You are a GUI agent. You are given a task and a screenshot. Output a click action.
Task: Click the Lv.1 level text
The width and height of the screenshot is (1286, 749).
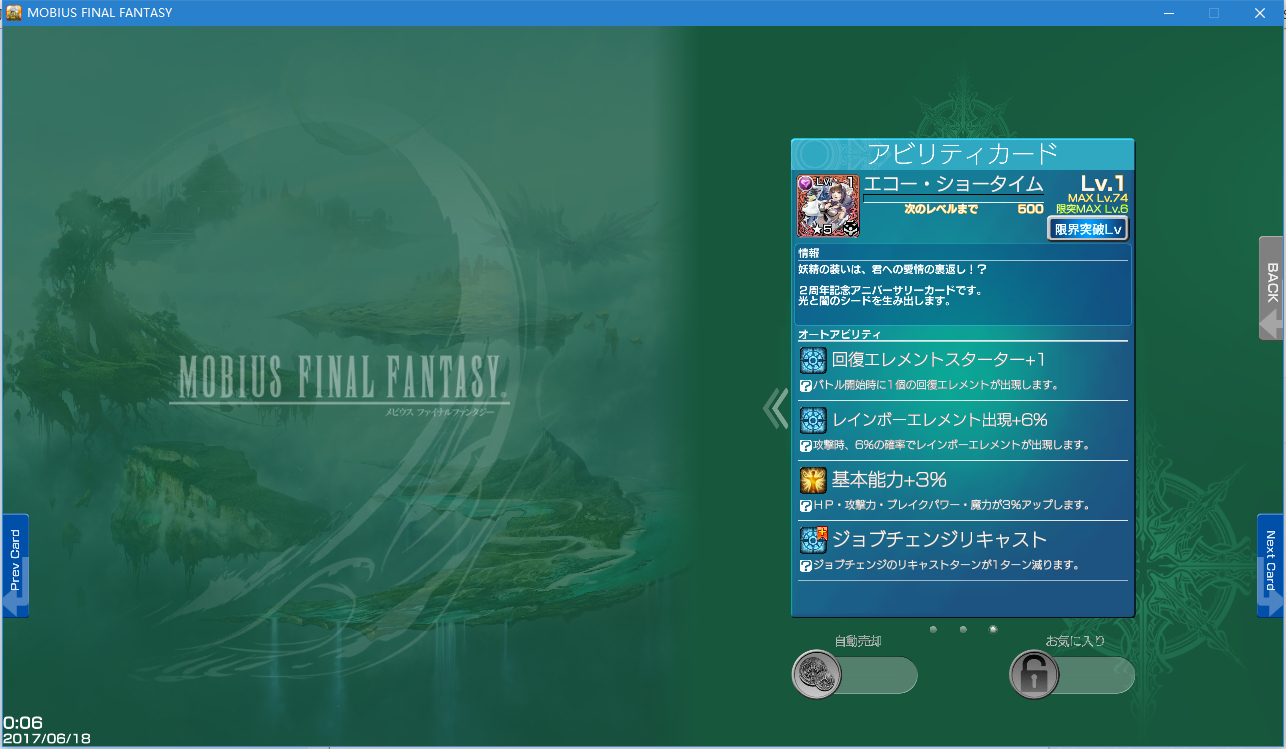point(1103,183)
